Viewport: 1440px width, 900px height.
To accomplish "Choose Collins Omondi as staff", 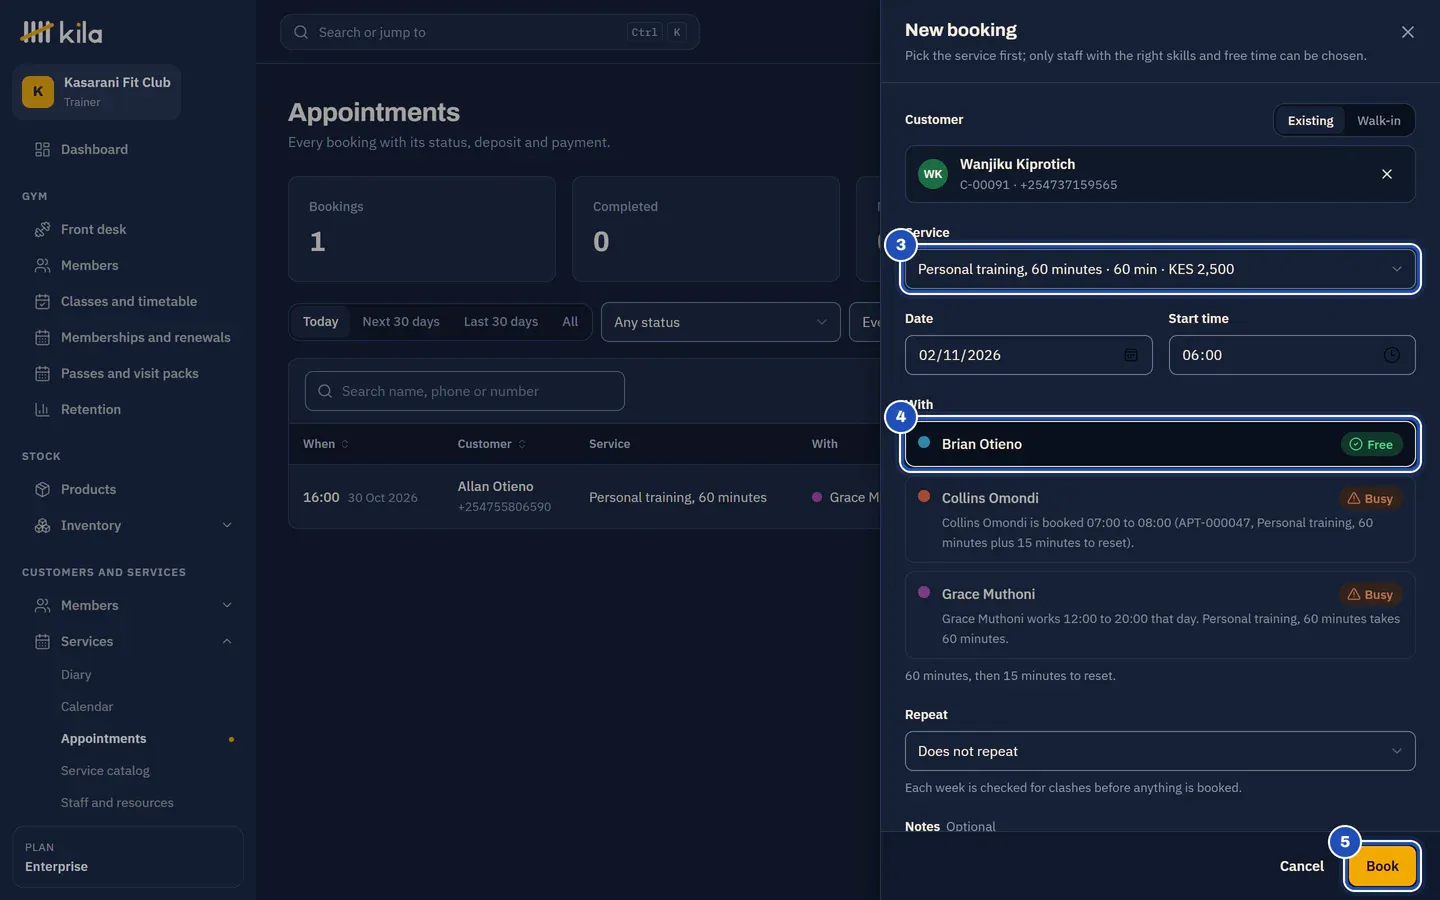I will (x=1160, y=519).
